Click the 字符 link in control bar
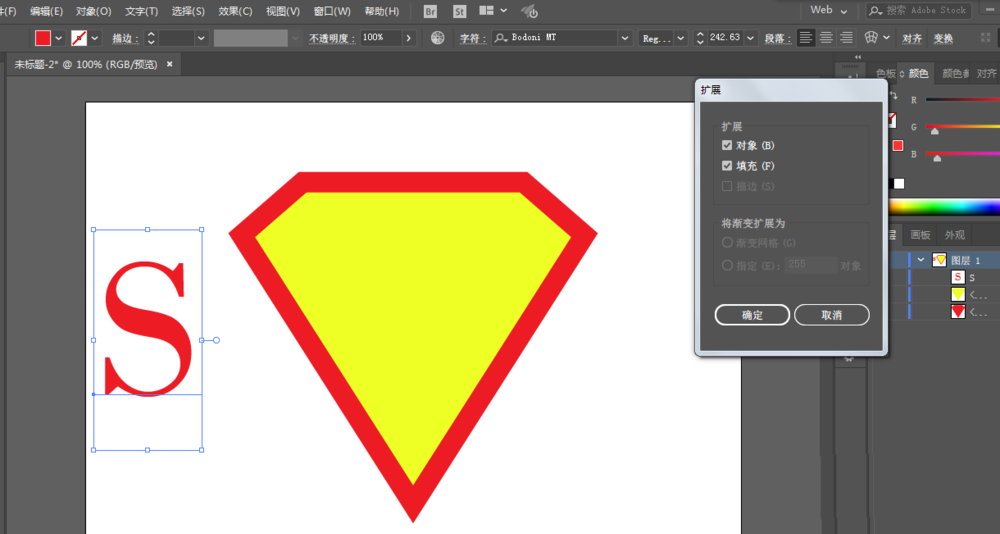 [473, 39]
